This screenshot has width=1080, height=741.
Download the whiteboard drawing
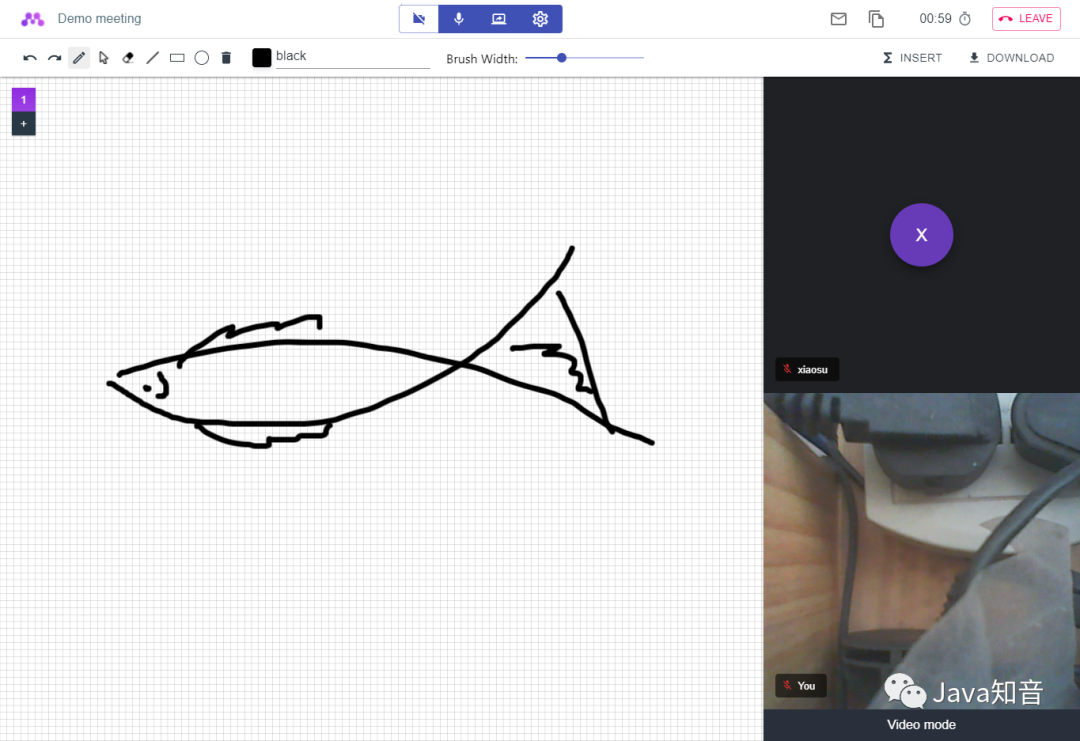(1011, 58)
